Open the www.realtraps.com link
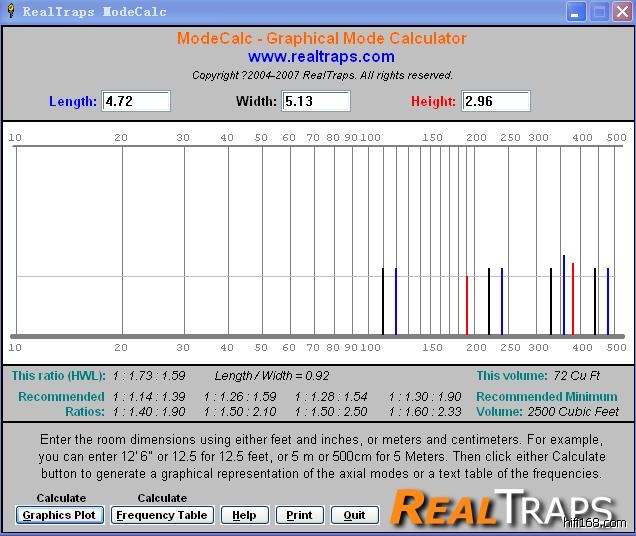636x536 pixels. (x=321, y=57)
